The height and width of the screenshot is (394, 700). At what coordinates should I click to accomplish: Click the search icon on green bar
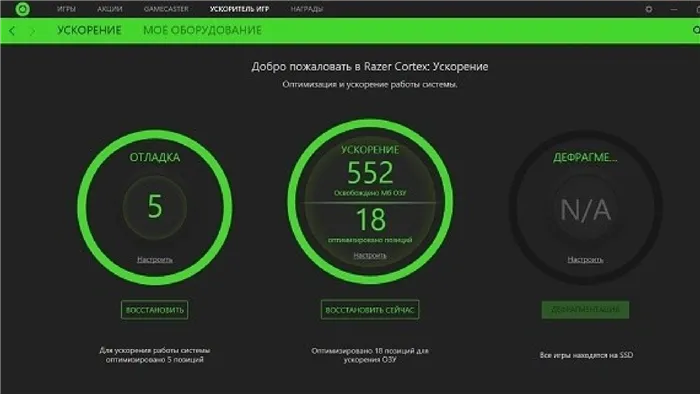(696, 30)
